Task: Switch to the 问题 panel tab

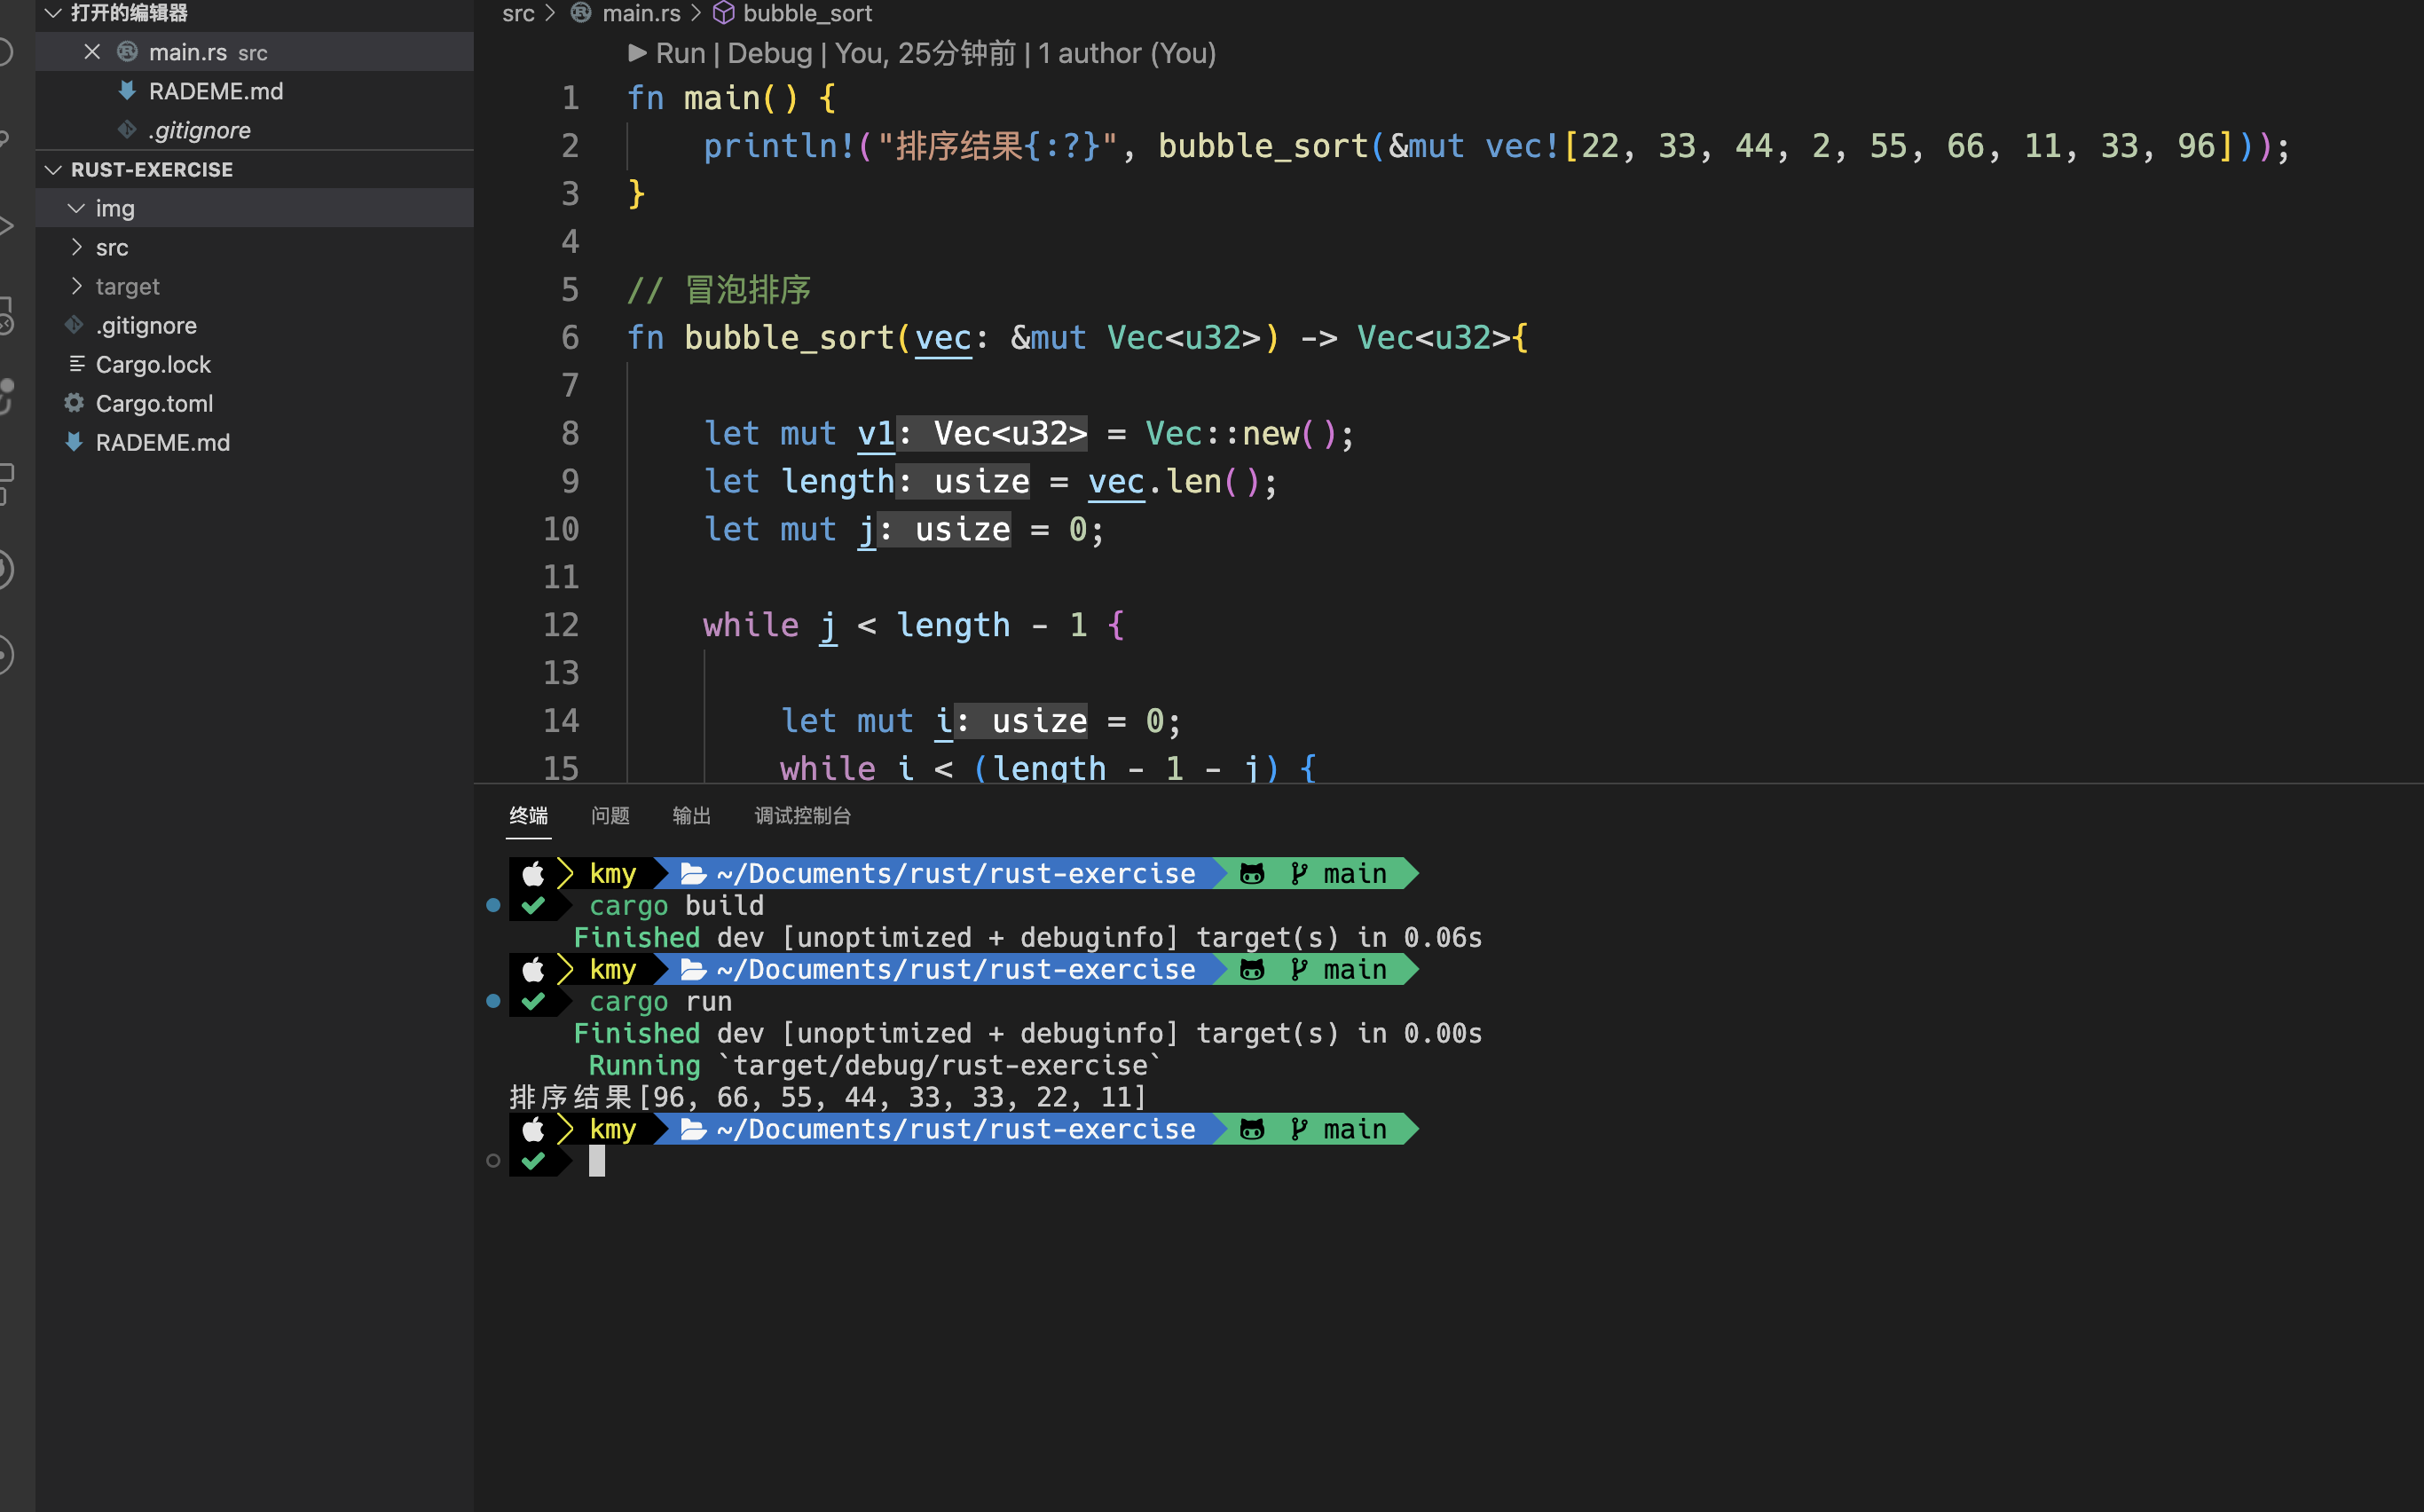Action: pos(609,815)
